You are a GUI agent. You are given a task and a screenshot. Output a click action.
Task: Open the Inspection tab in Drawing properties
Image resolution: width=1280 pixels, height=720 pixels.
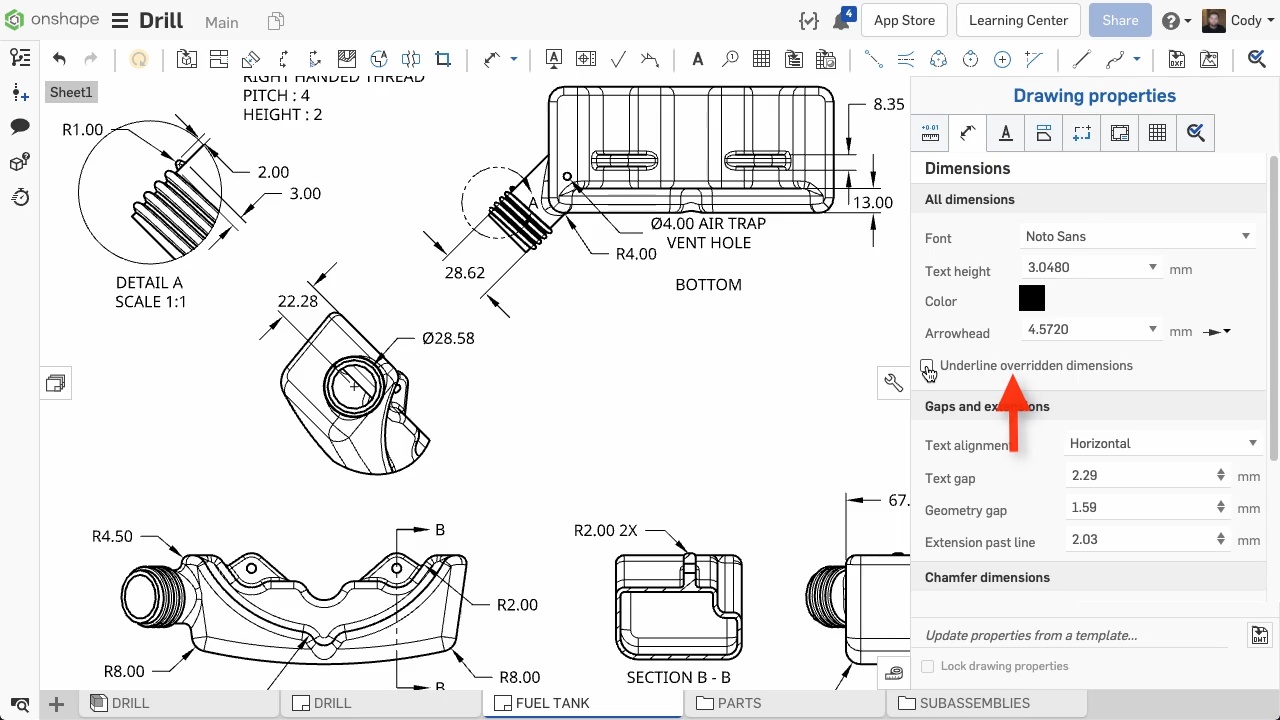[1196, 132]
